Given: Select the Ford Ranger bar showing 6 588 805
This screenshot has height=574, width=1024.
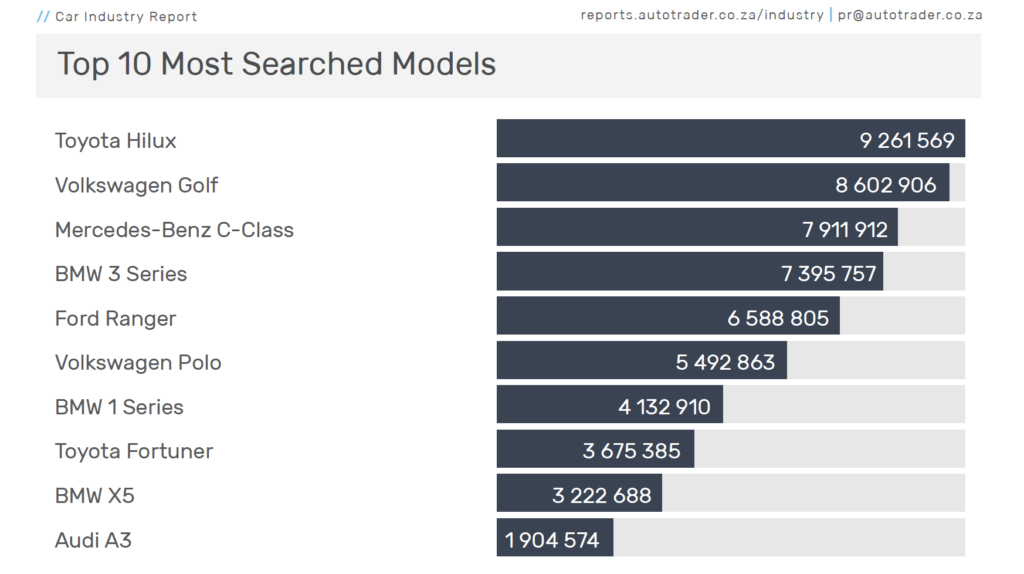Looking at the screenshot, I should click(x=668, y=316).
